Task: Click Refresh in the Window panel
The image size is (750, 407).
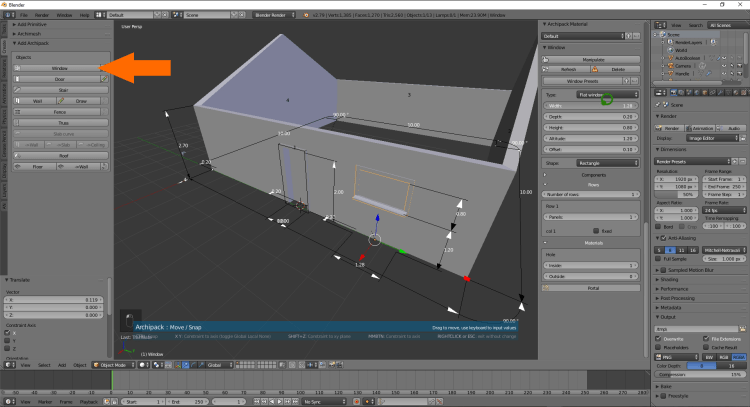Action: click(x=567, y=70)
